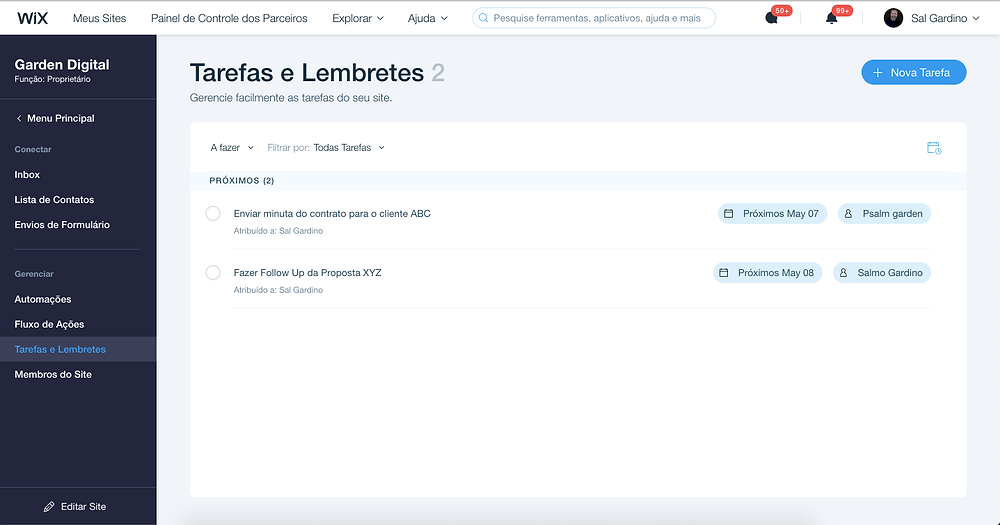Open Envios de Formulário in the sidebar

point(62,225)
